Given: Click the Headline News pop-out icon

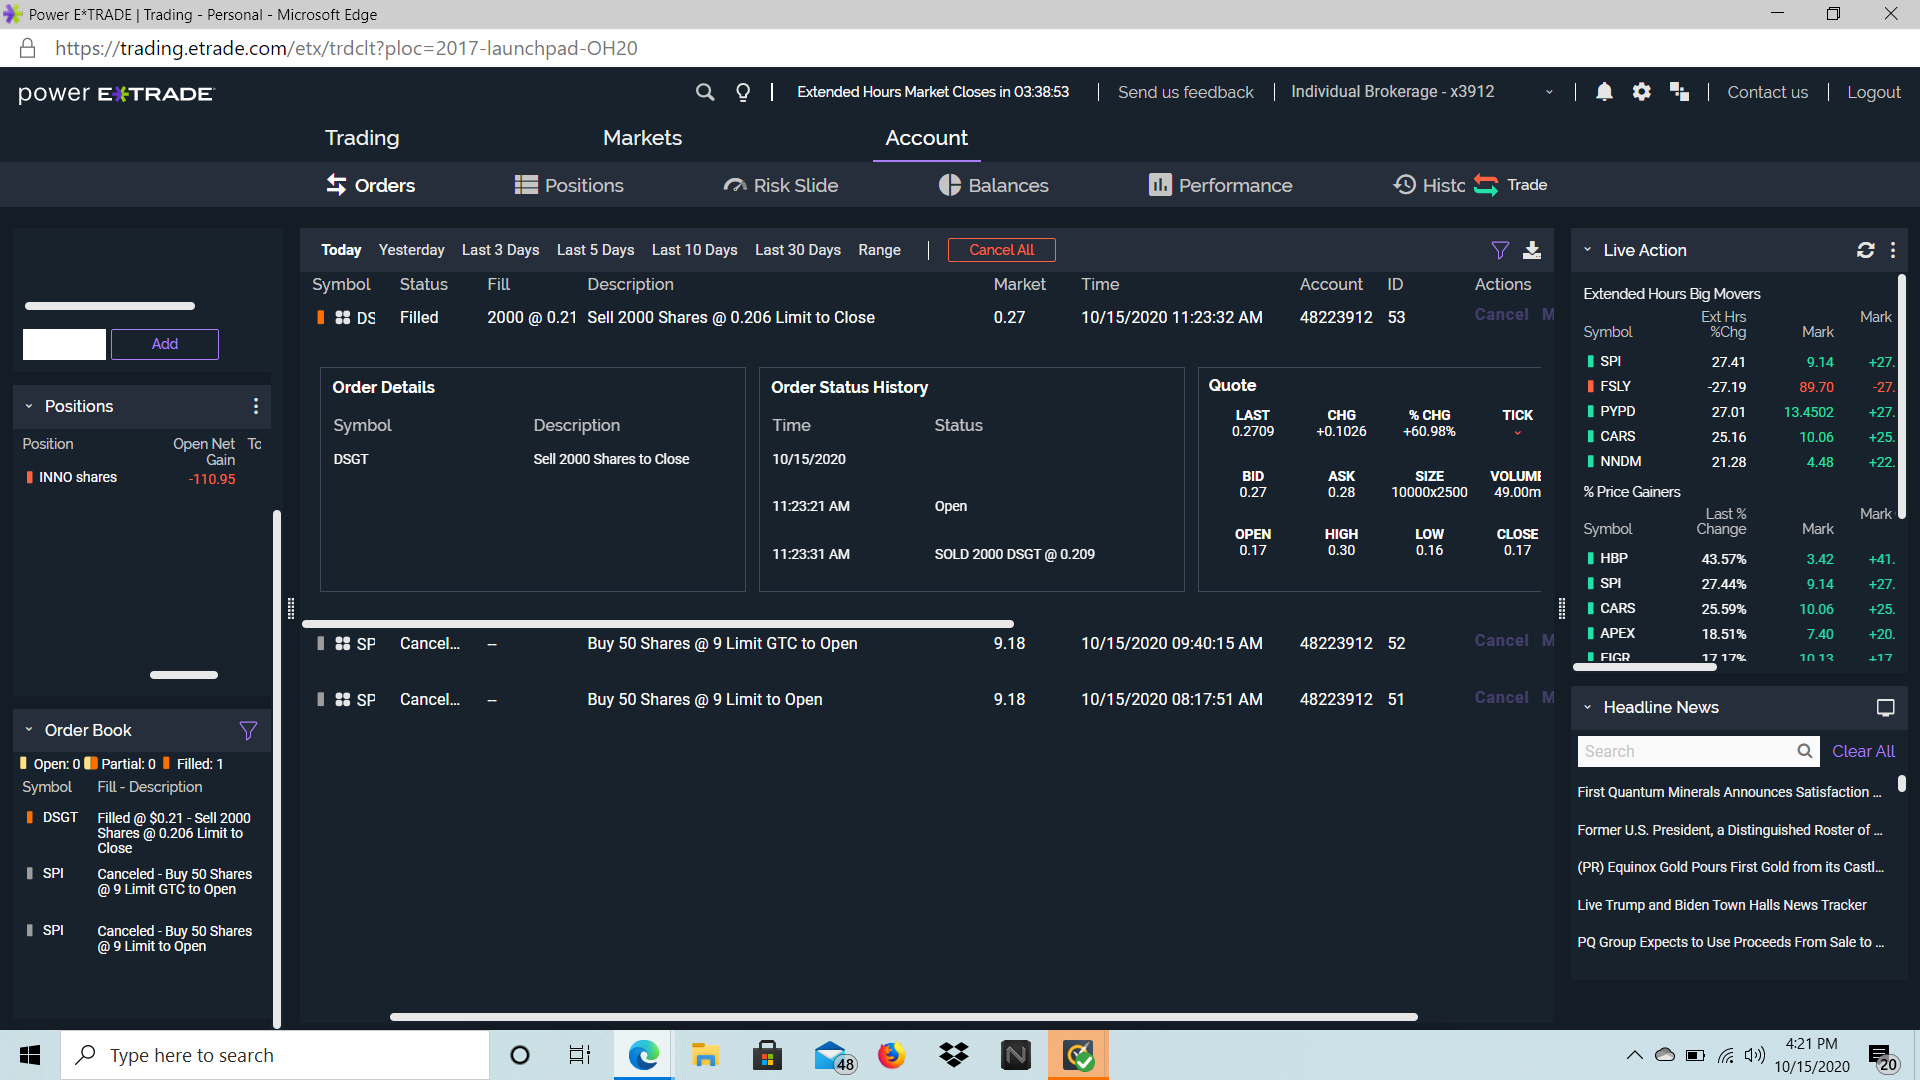Looking at the screenshot, I should pyautogui.click(x=1886, y=708).
